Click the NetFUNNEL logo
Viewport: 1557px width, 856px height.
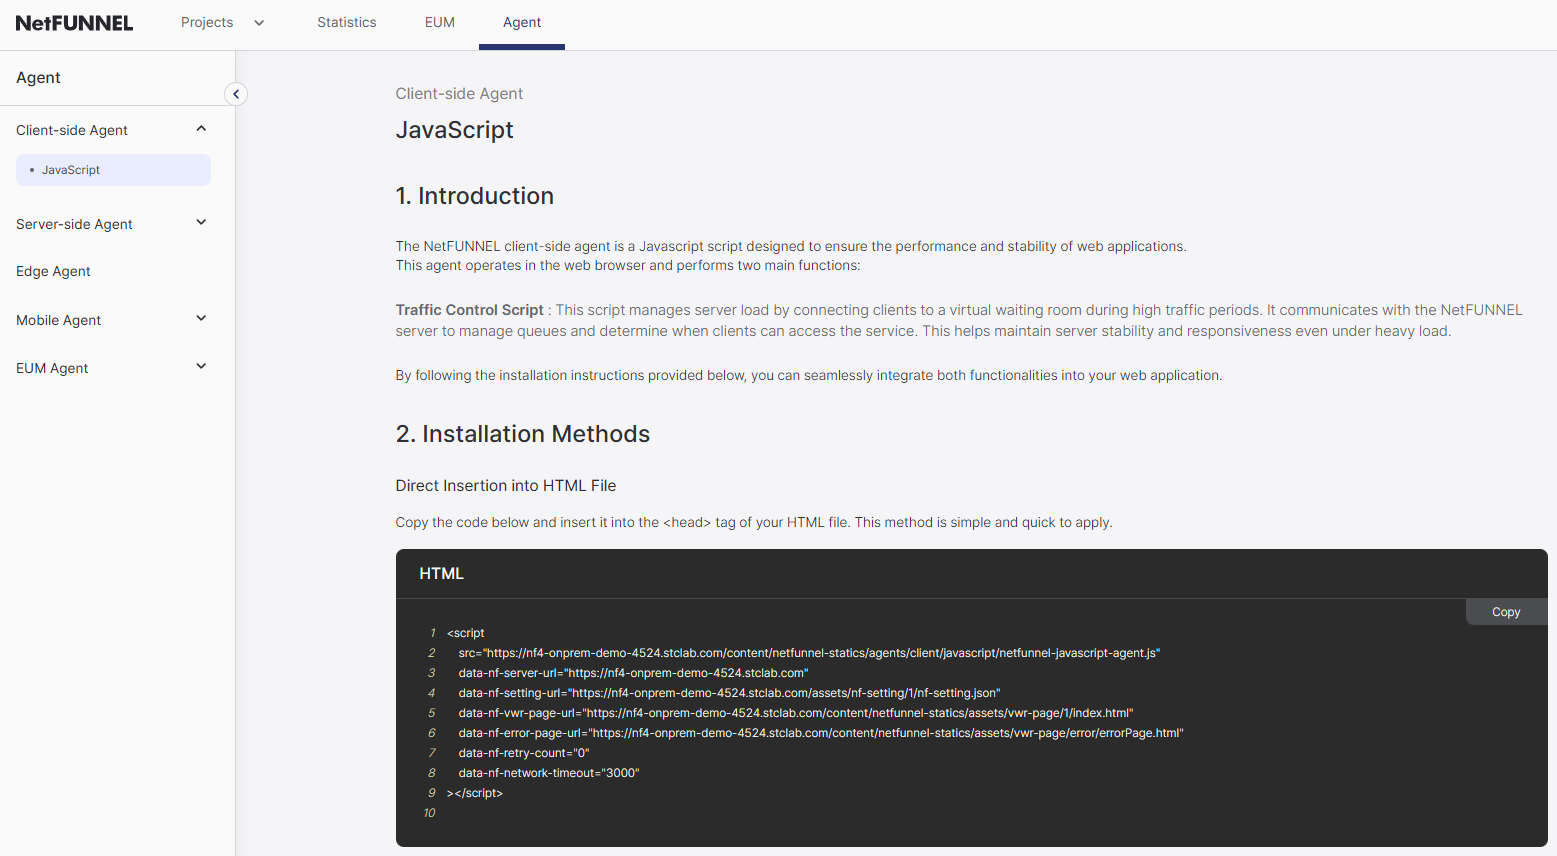click(74, 22)
